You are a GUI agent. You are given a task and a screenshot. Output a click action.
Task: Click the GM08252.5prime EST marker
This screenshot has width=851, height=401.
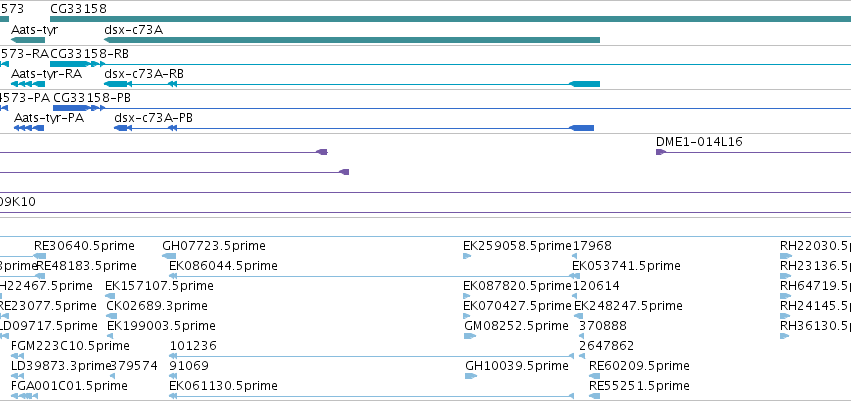(x=470, y=336)
